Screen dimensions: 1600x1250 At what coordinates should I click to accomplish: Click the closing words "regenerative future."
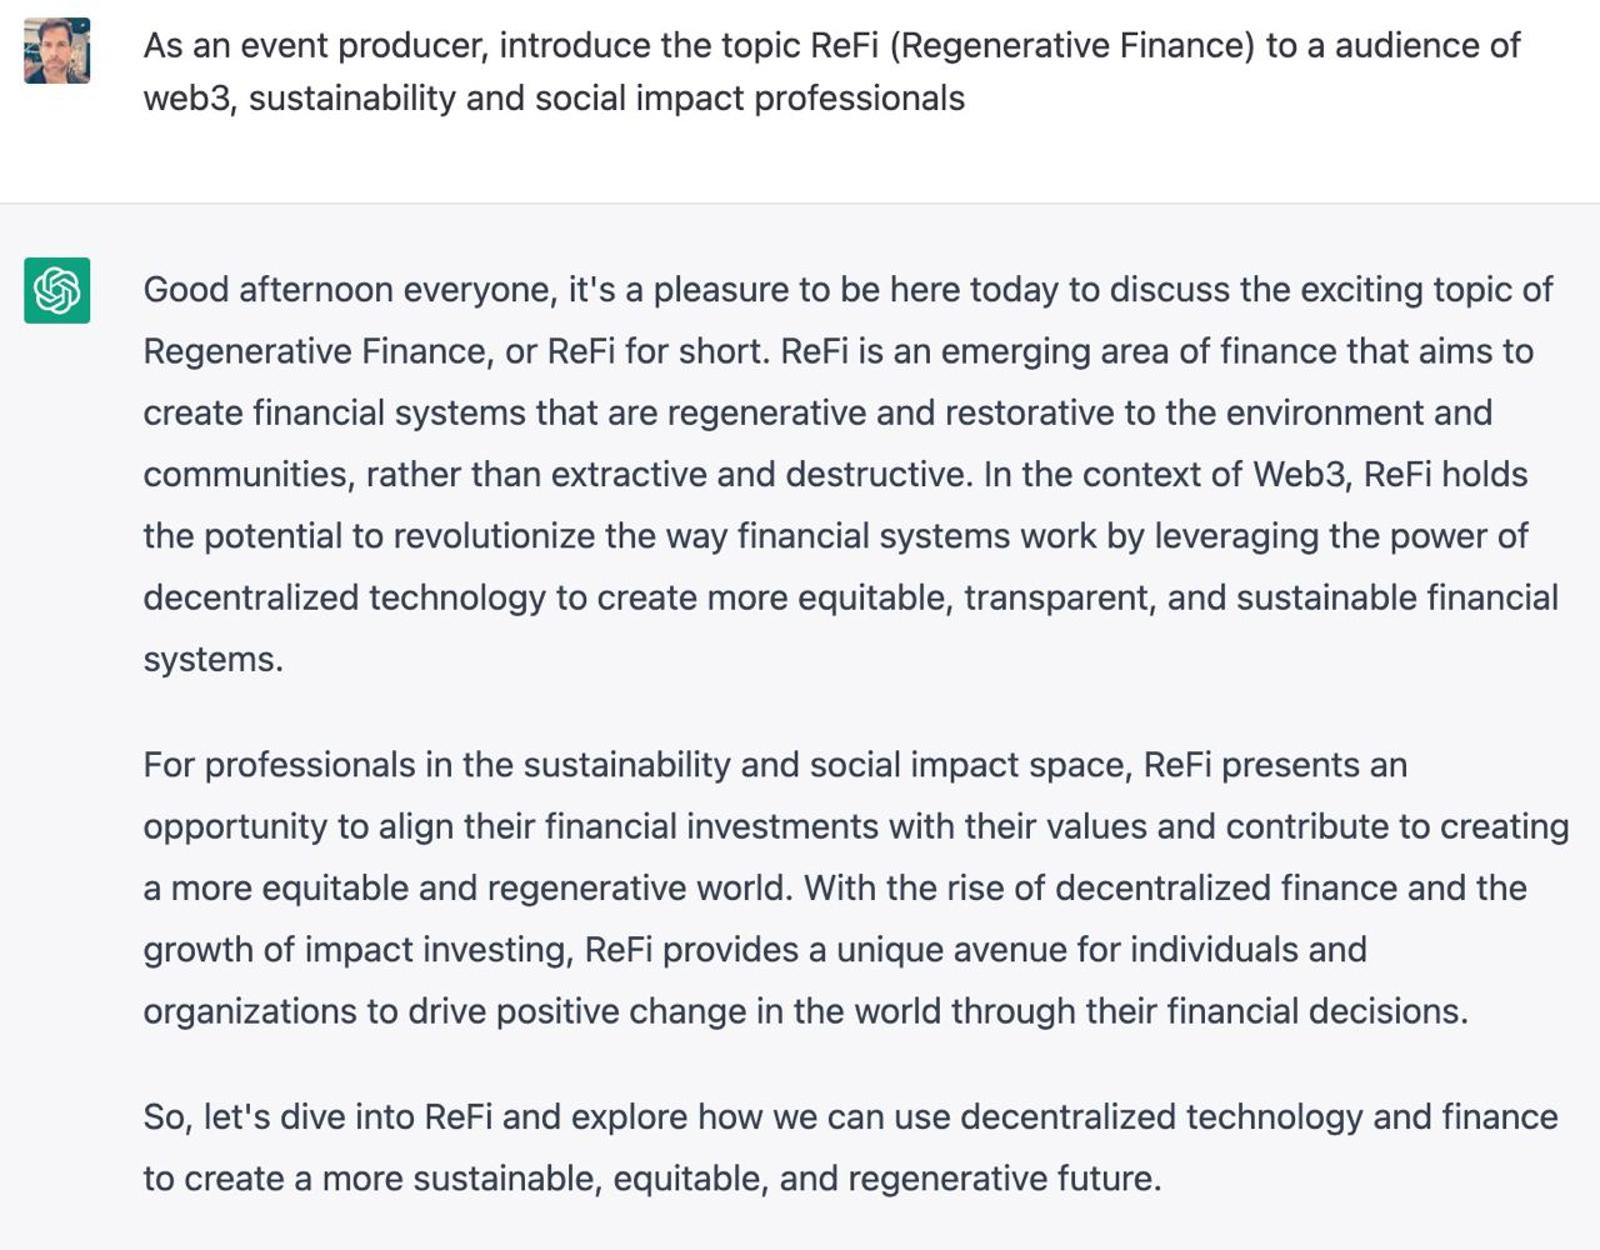[x=1005, y=1179]
